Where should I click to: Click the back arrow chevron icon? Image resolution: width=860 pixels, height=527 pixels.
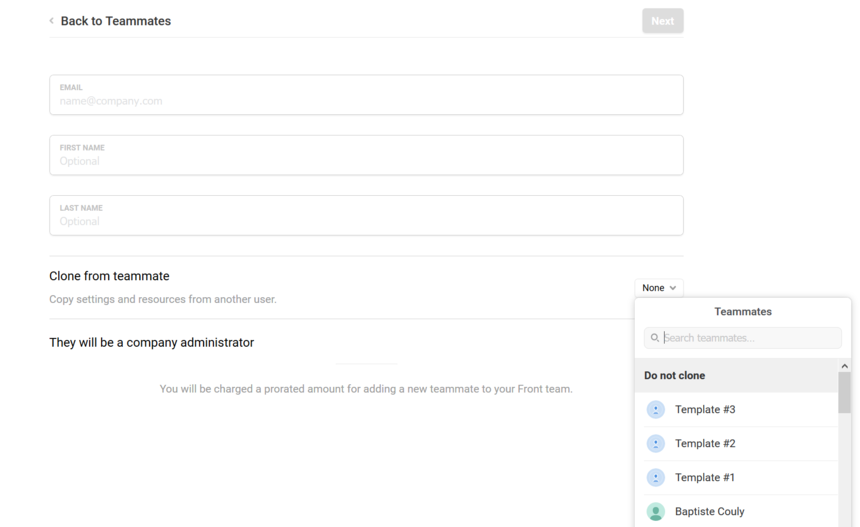click(52, 21)
